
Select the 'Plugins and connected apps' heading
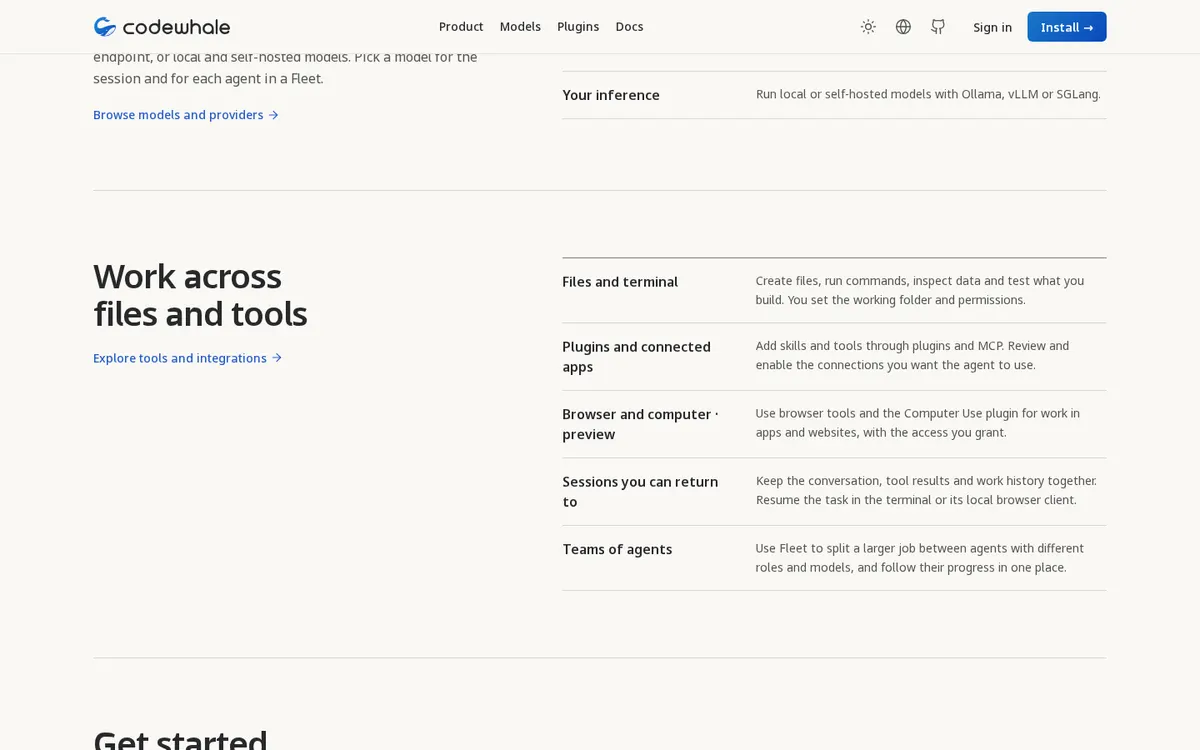[636, 357]
